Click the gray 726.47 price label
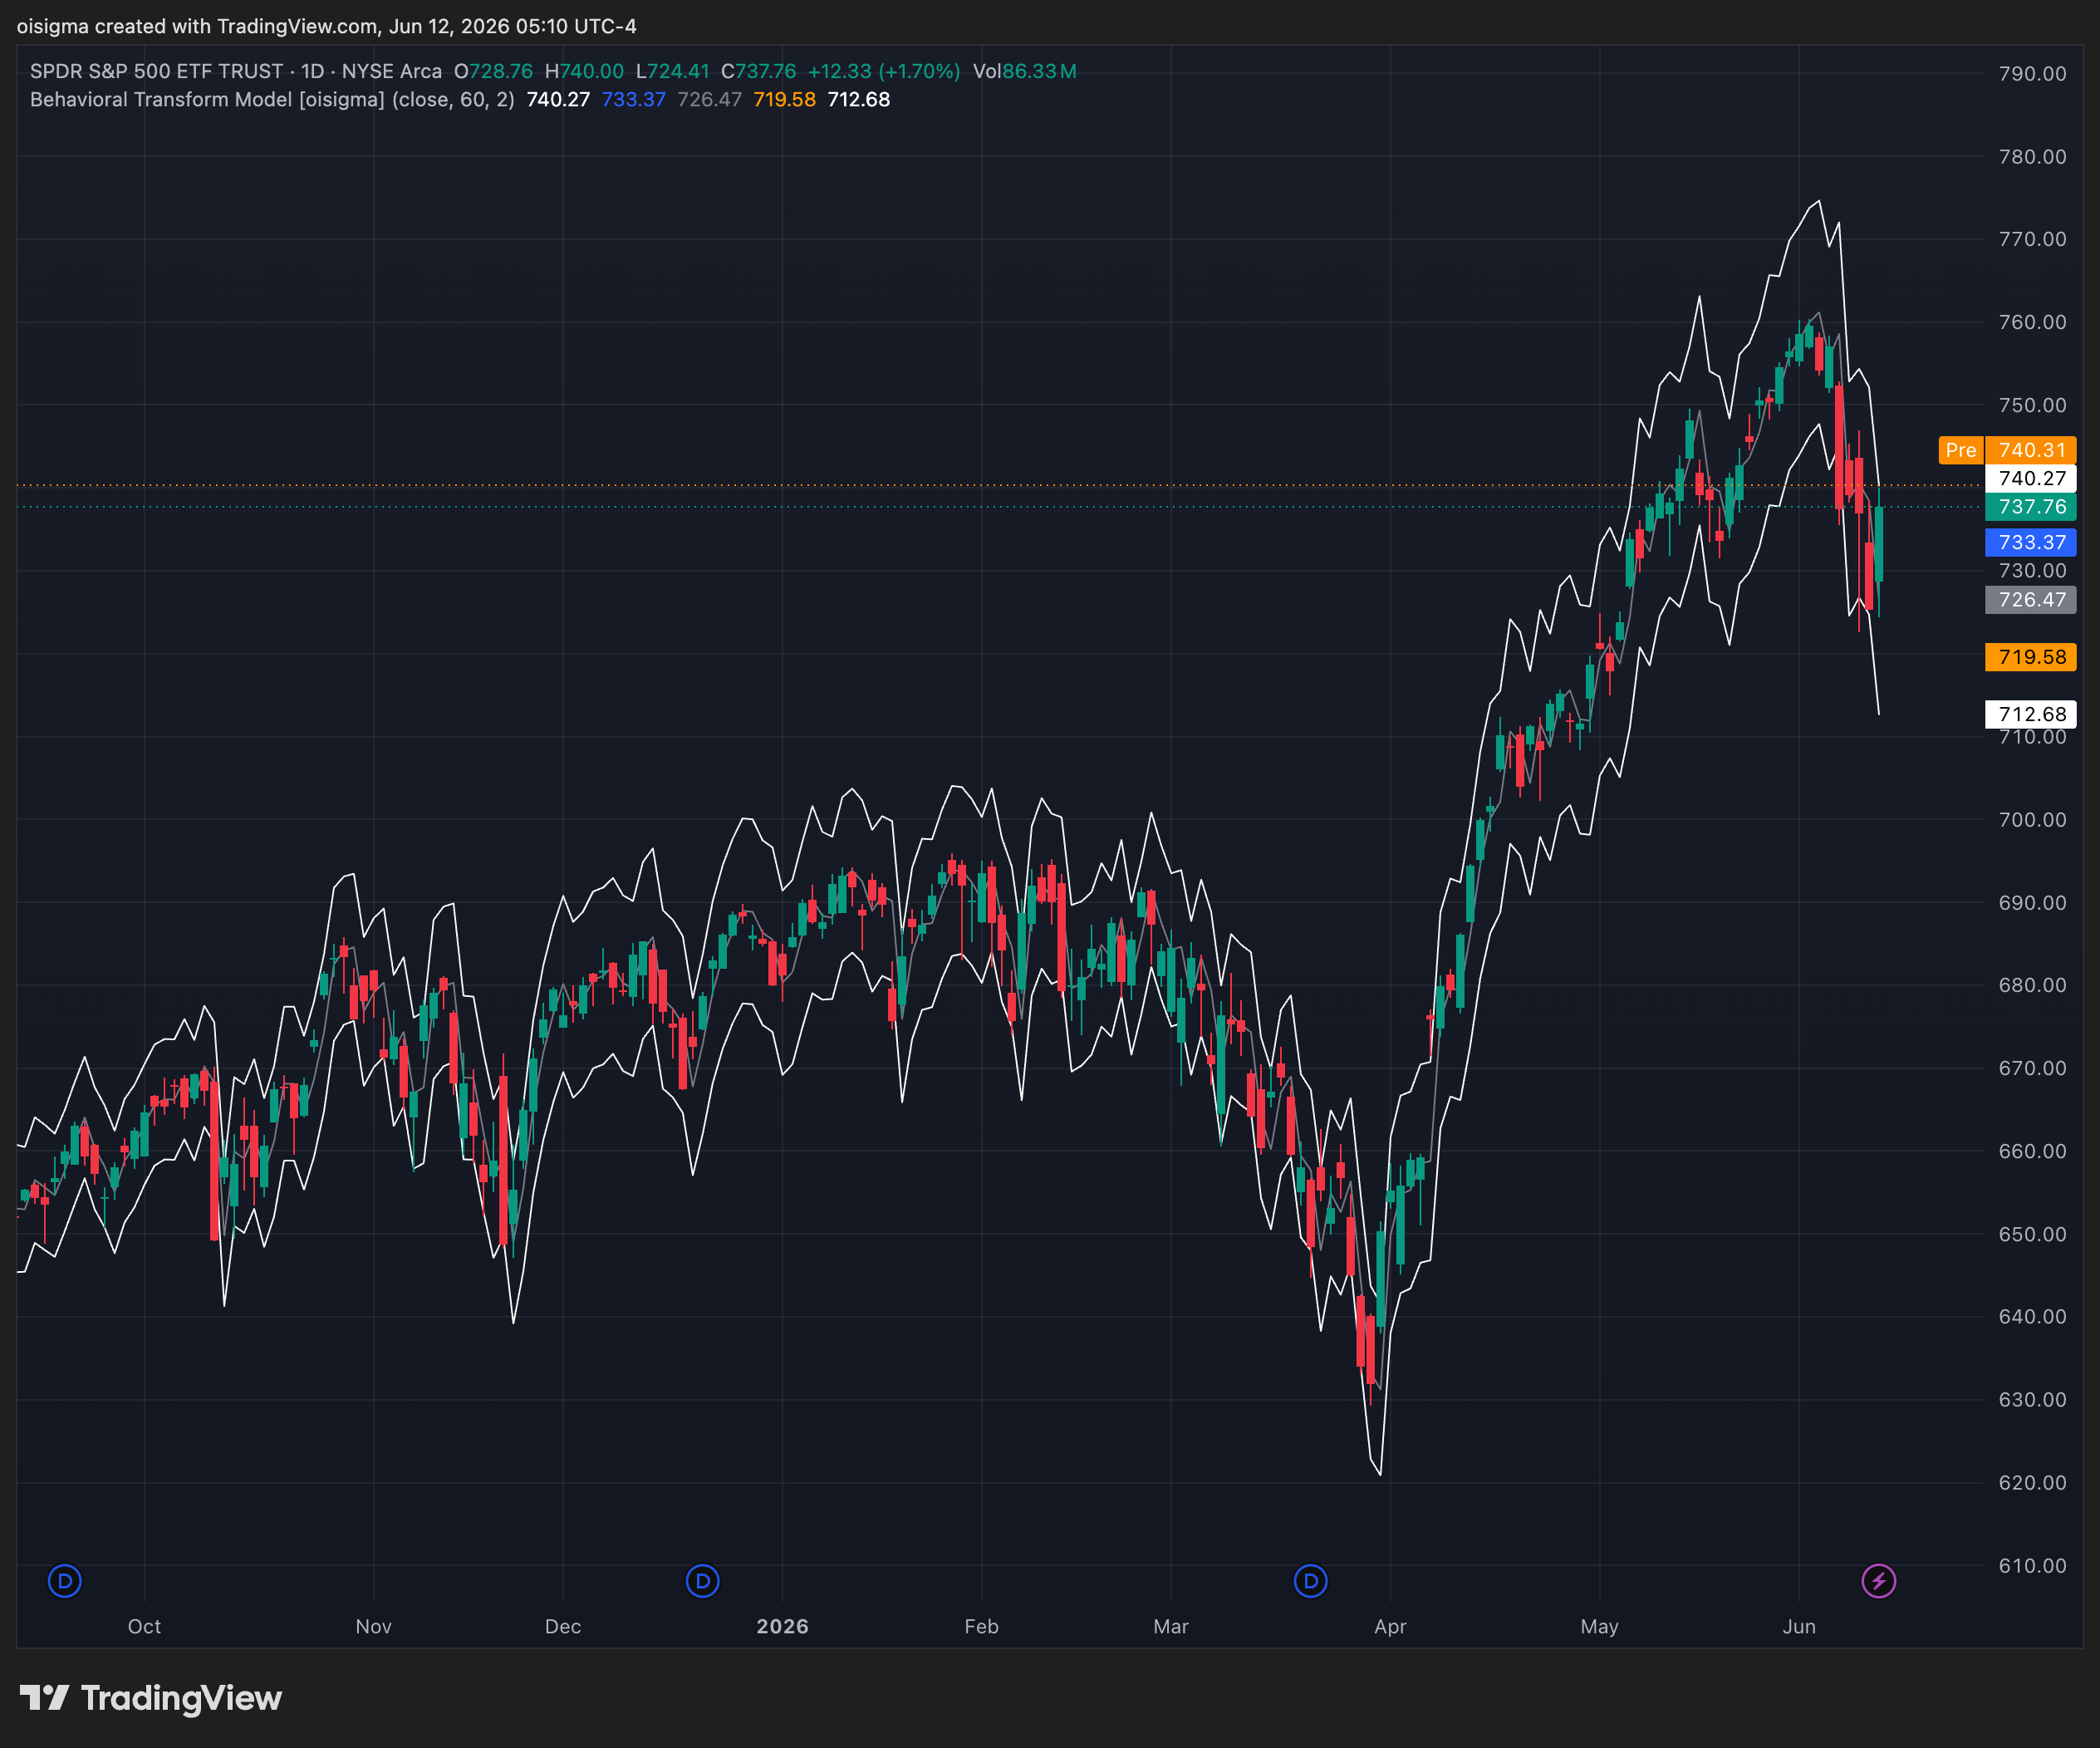2100x1748 pixels. 2031,600
